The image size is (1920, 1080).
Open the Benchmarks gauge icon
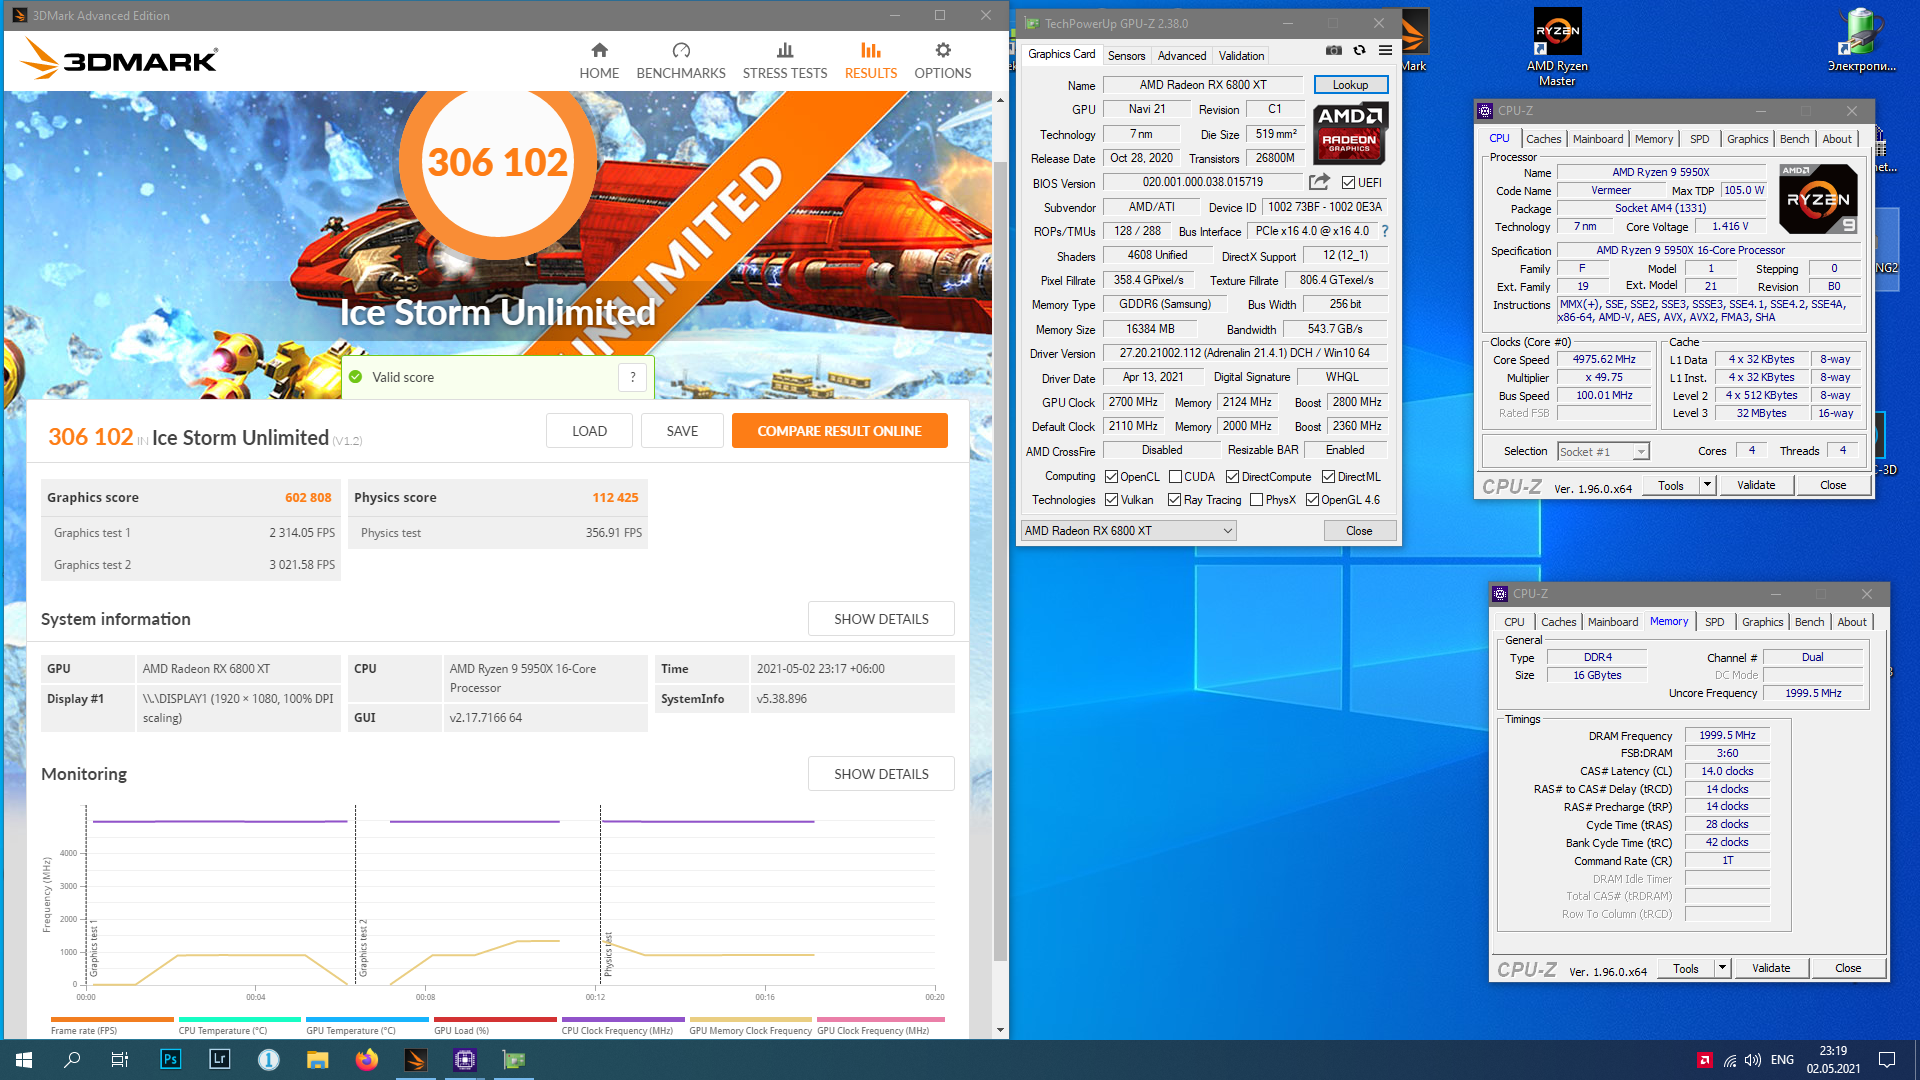(681, 51)
